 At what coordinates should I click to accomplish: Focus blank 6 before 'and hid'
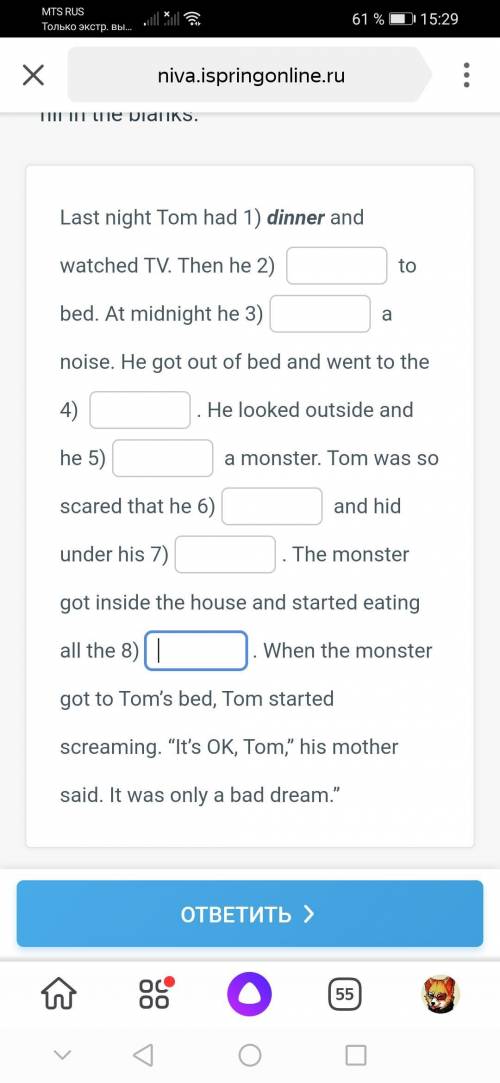pos(272,506)
